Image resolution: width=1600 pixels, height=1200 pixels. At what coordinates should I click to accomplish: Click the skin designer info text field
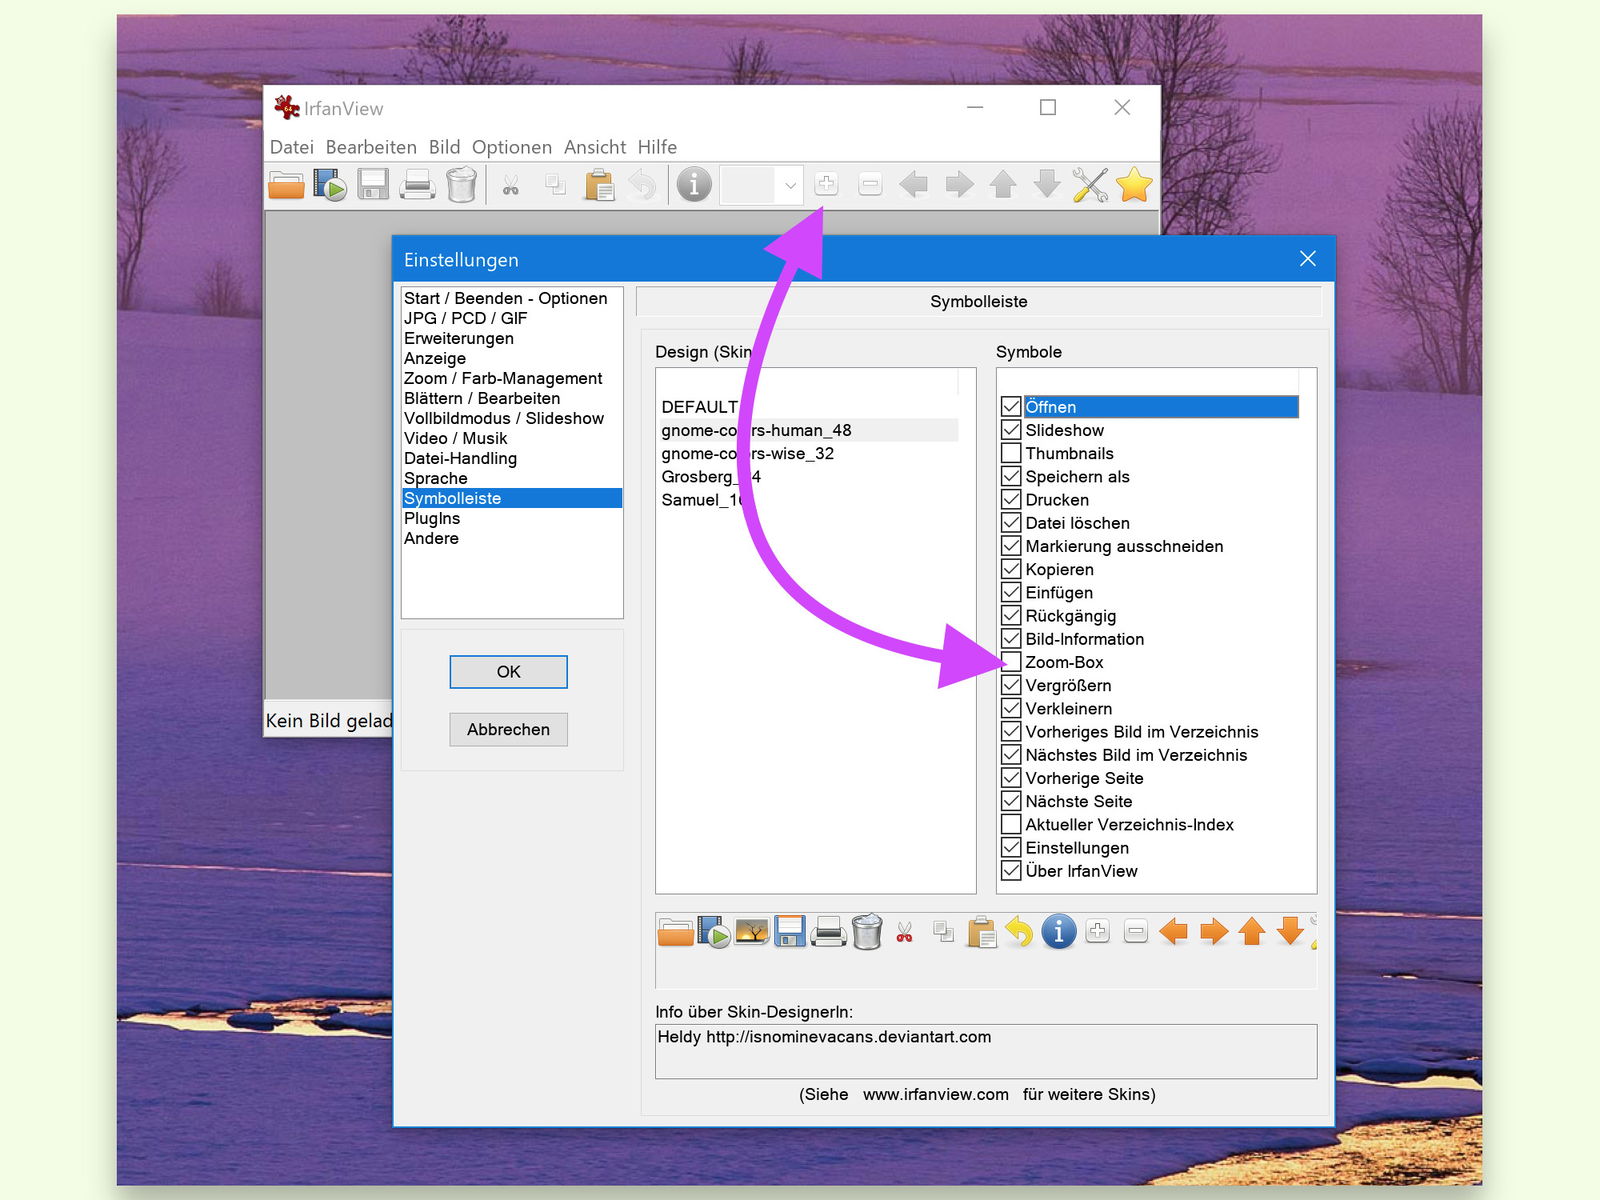click(986, 1051)
